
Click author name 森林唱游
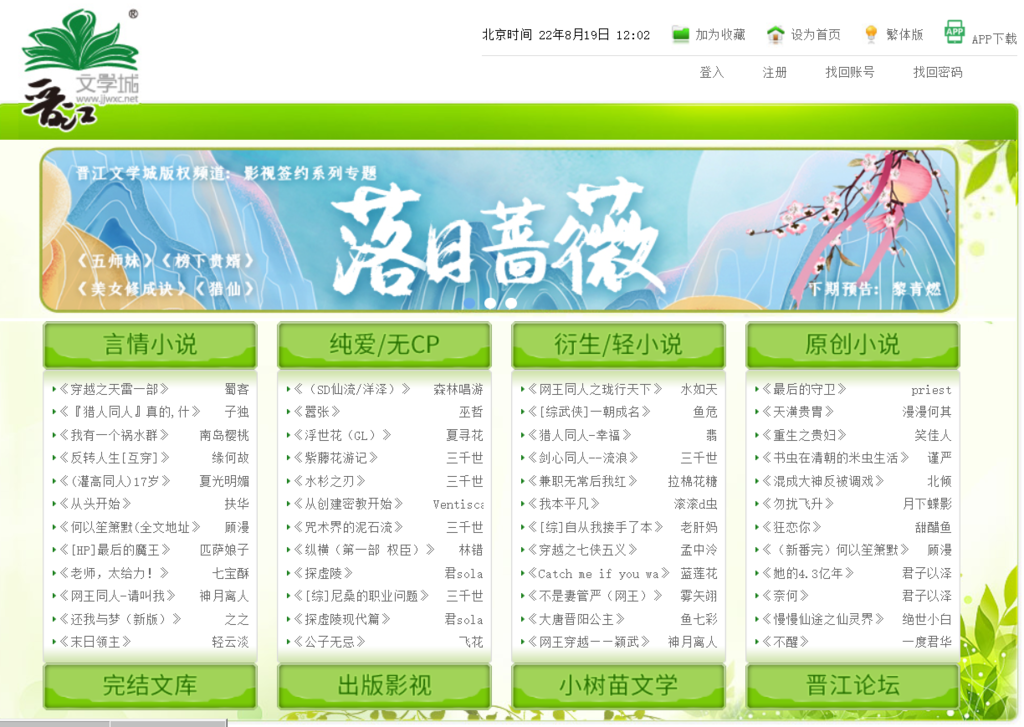pos(458,389)
